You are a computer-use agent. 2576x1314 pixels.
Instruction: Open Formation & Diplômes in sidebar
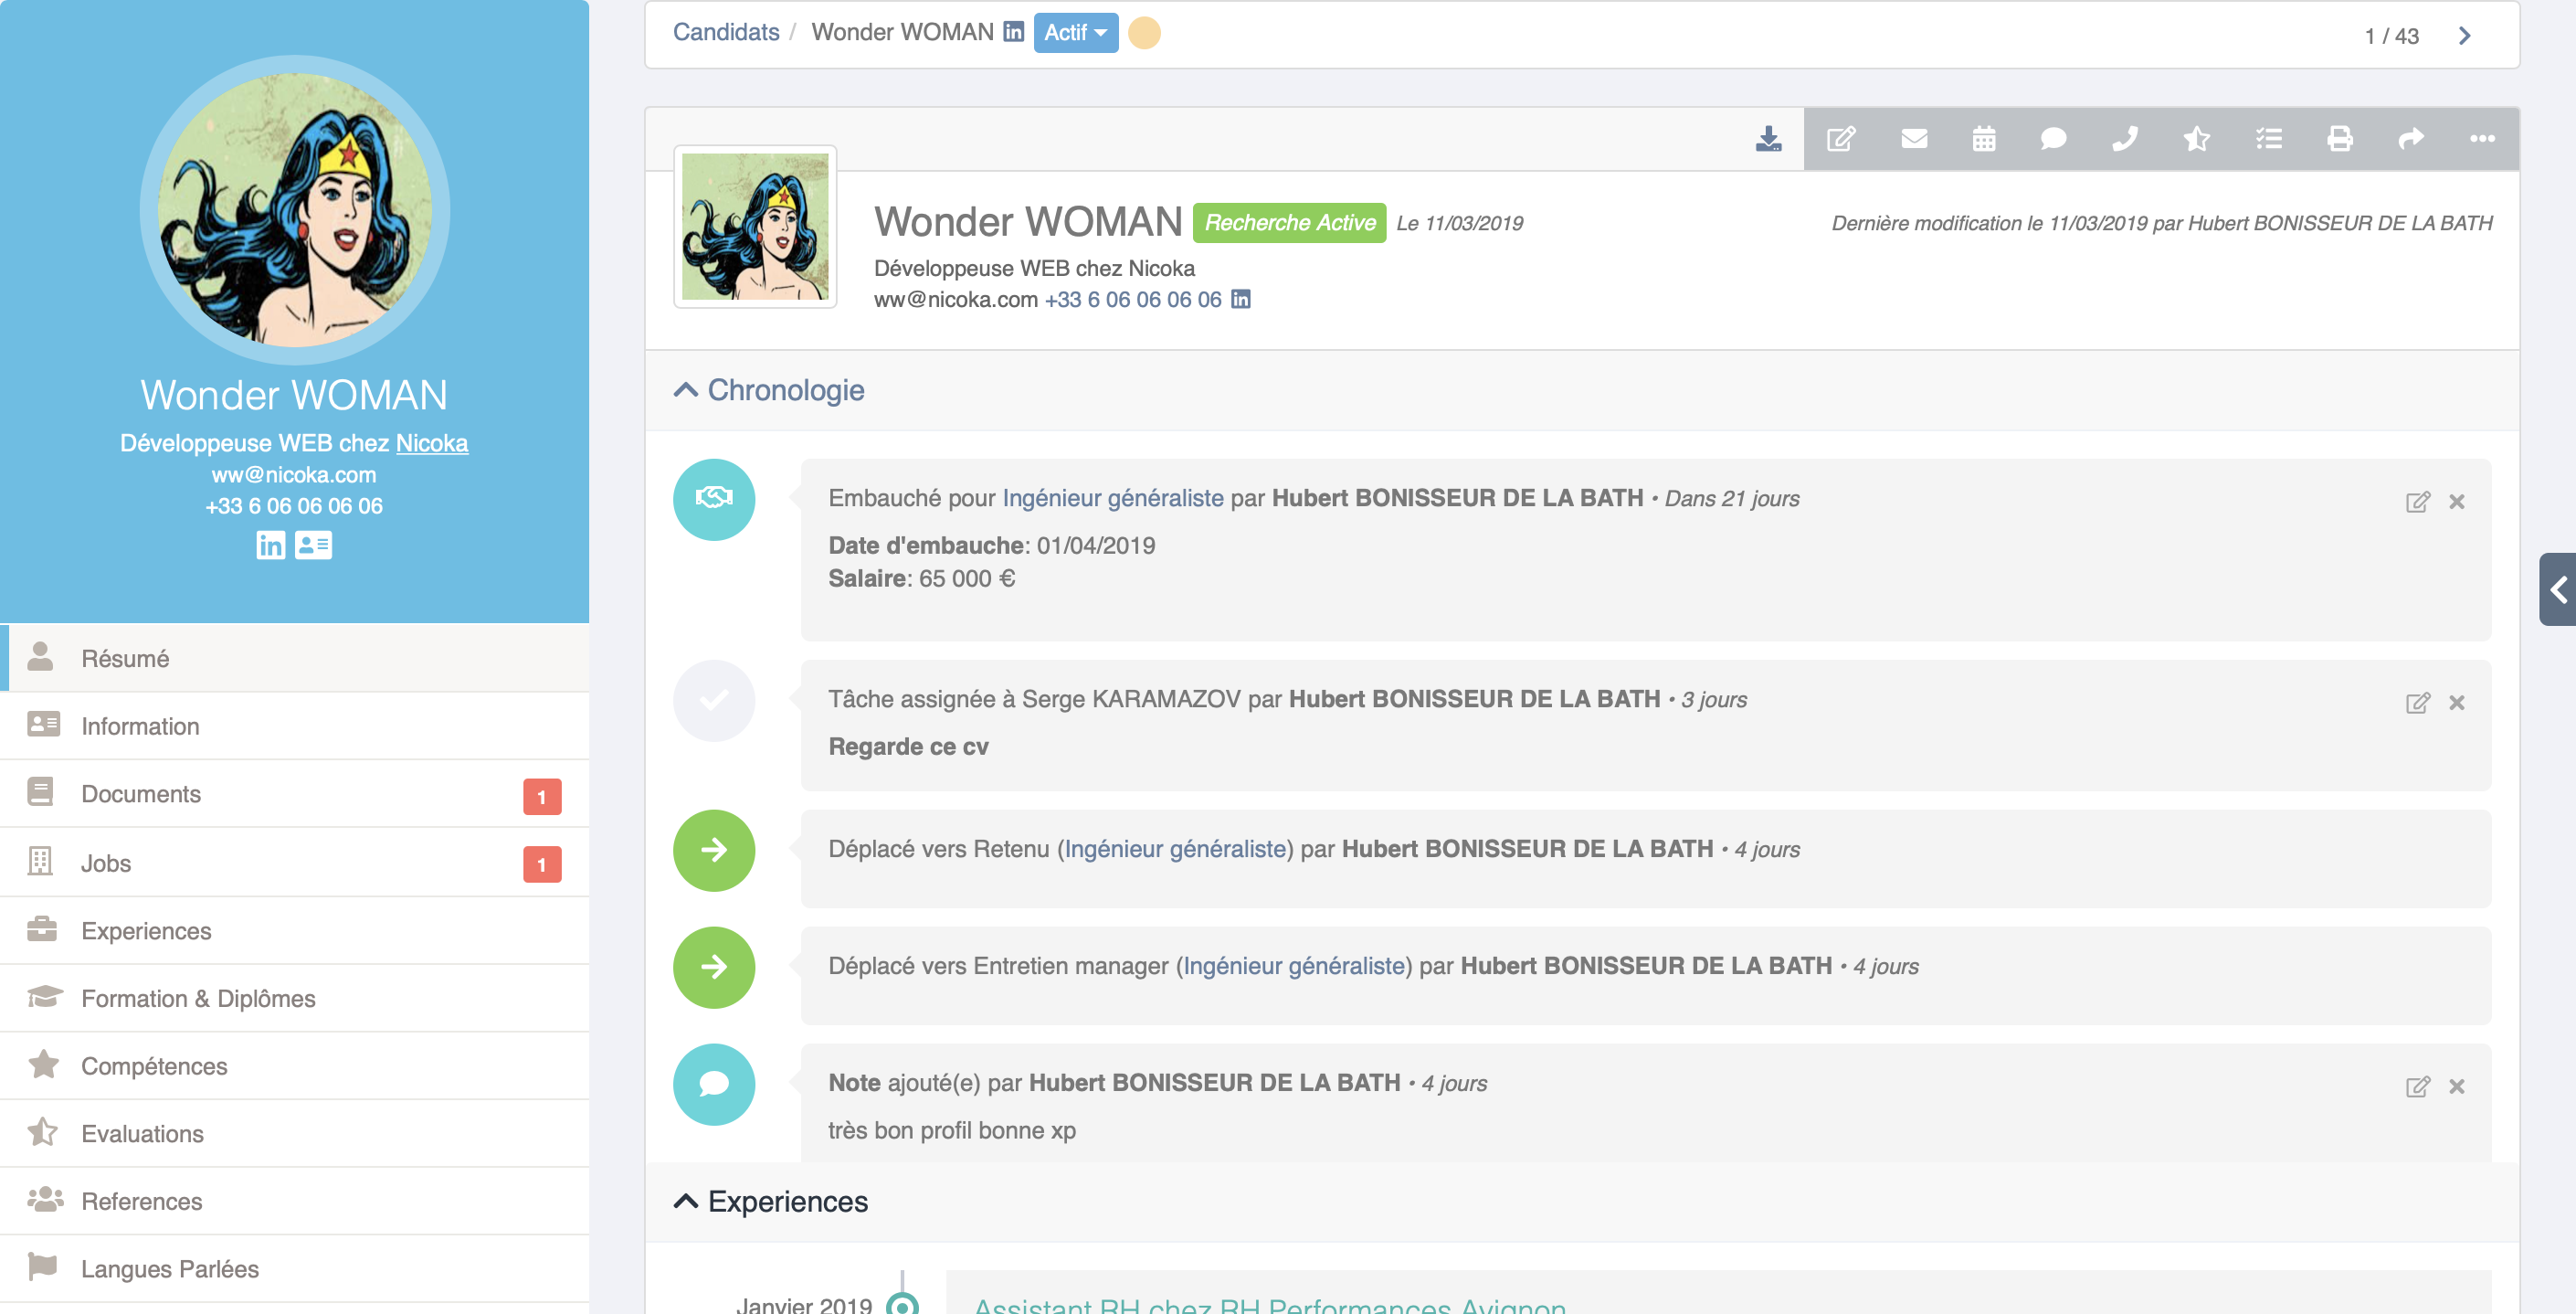(x=295, y=999)
